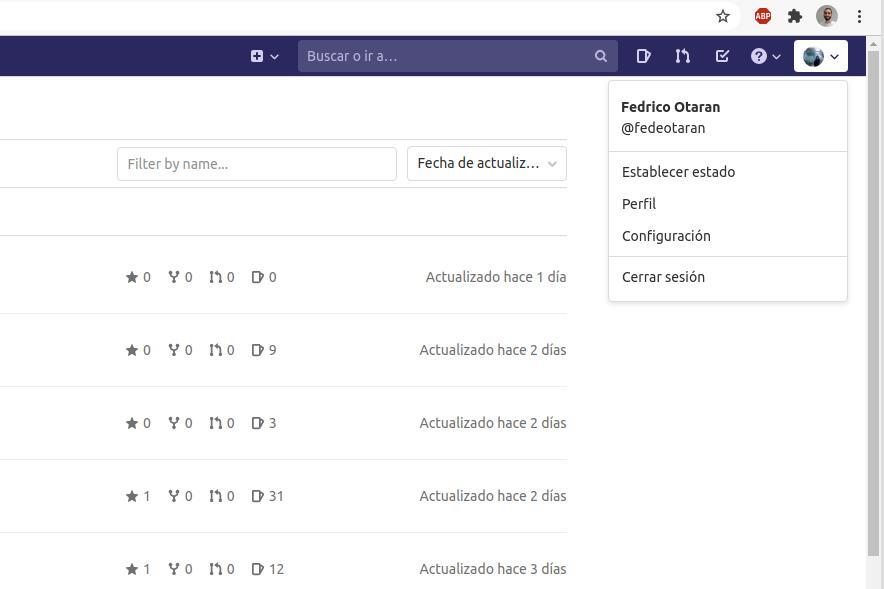Screen dimensions: 884x589
Task: Click 'Actualizado hace 1 día' text
Action: pos(496,277)
